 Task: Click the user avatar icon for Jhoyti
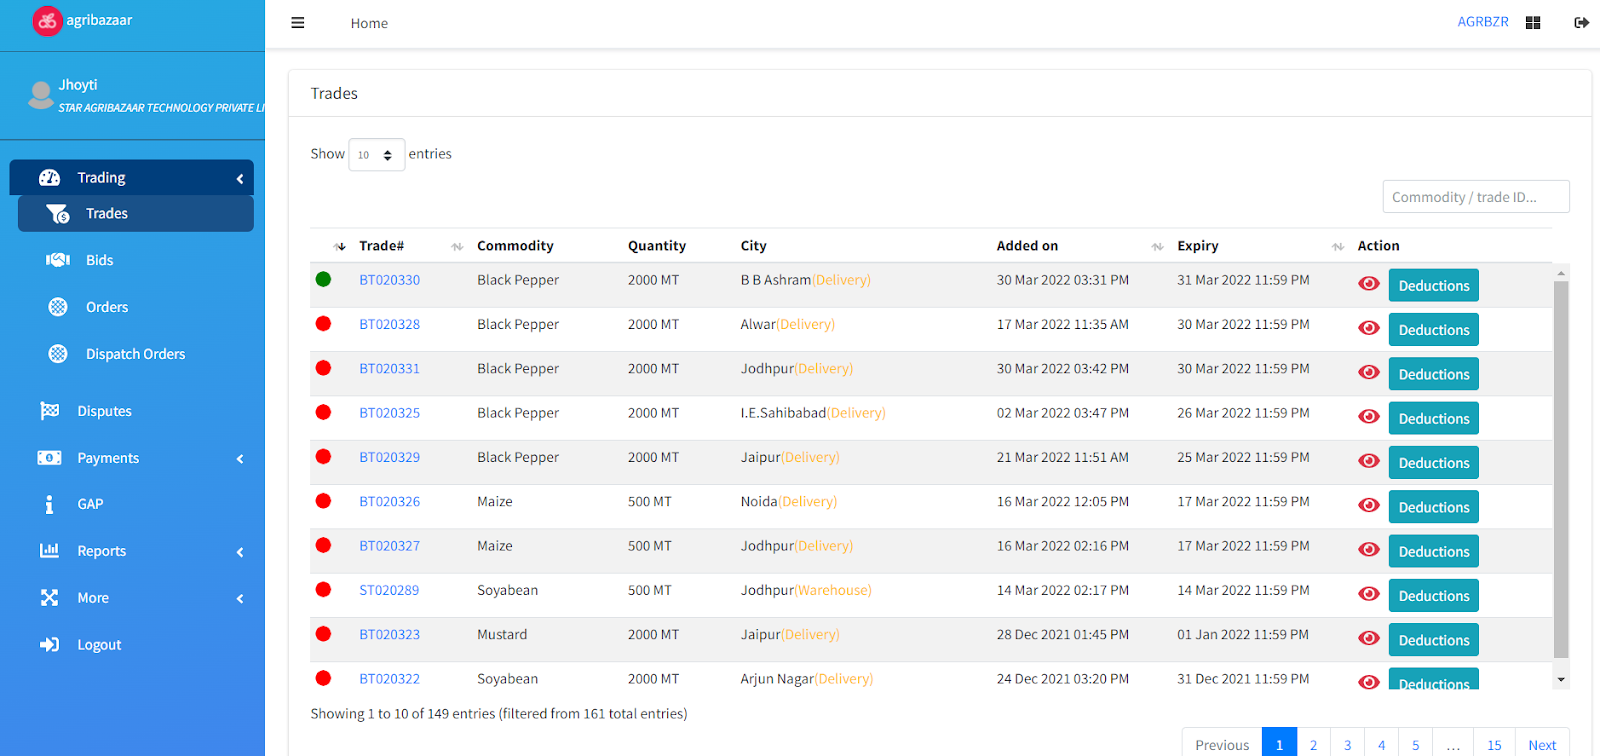click(x=41, y=95)
